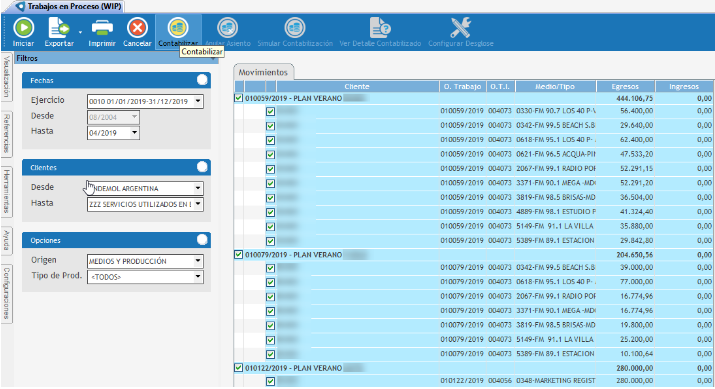Uncheck the 0621-FM 96.5 ACQUA row checkbox
The image size is (715, 389).
[x=270, y=155]
